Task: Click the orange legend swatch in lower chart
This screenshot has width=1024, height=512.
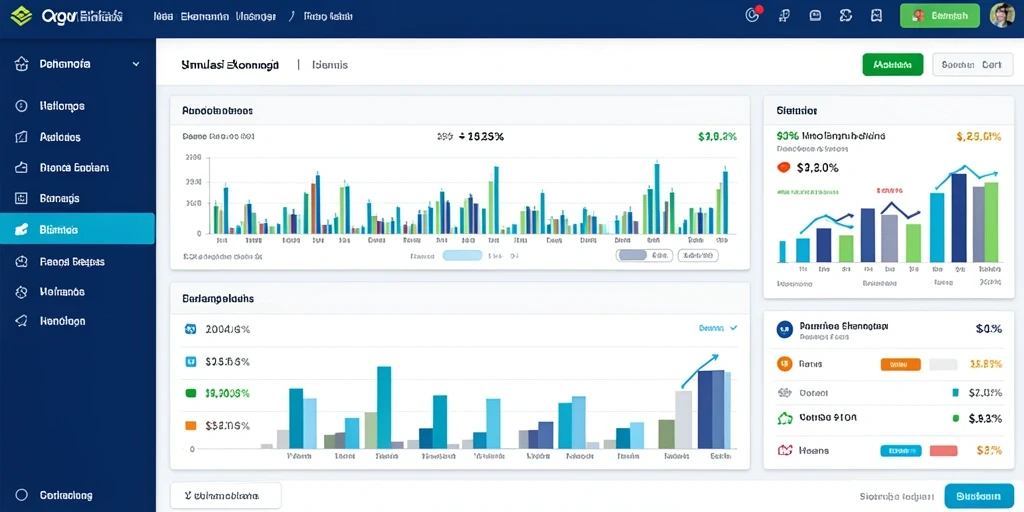Action: [x=191, y=425]
